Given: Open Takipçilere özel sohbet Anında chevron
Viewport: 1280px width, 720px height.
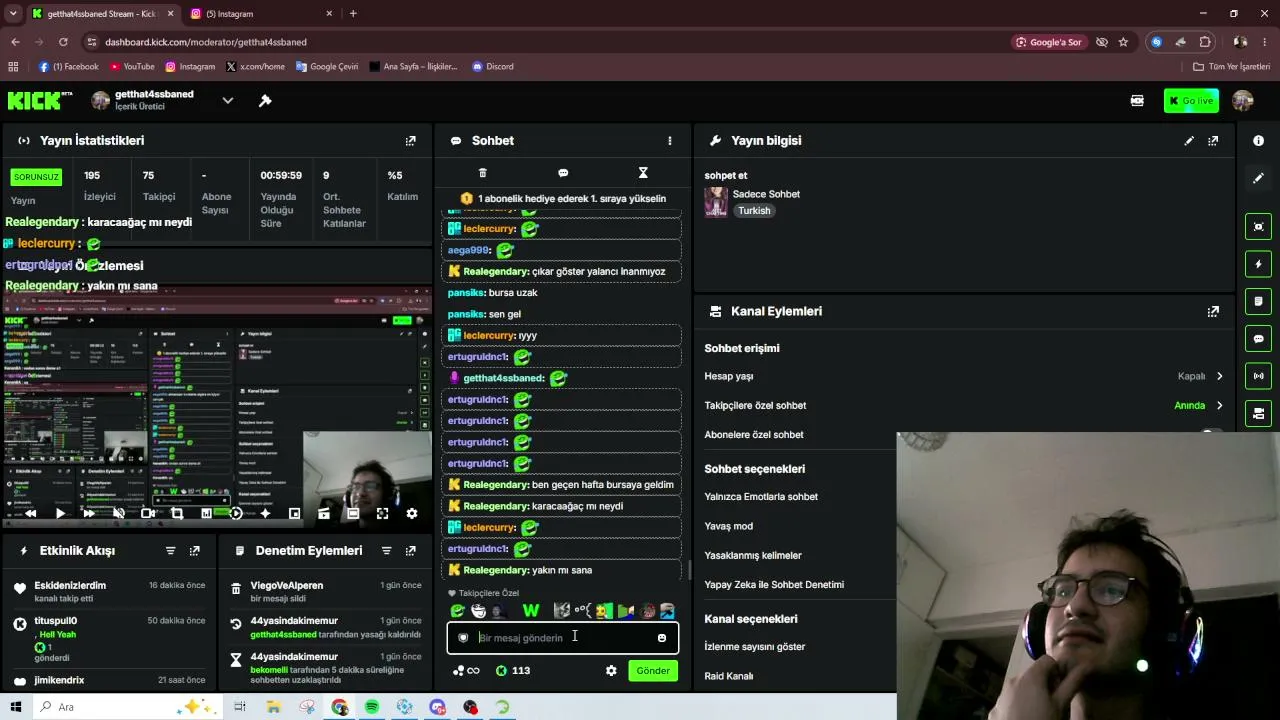Looking at the screenshot, I should [x=1219, y=405].
